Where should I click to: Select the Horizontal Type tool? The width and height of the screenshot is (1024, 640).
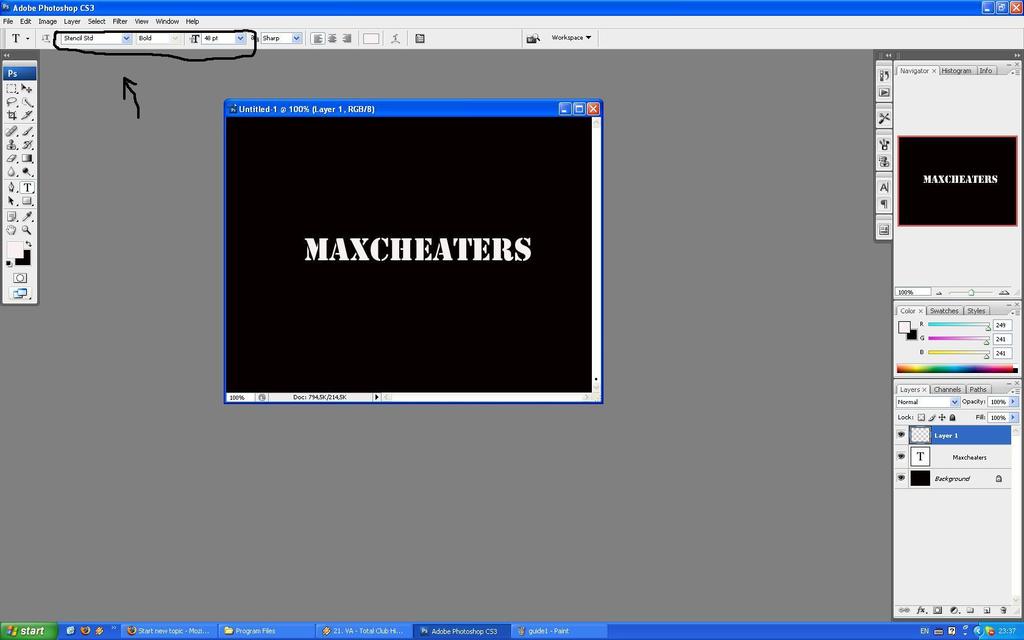click(x=26, y=187)
